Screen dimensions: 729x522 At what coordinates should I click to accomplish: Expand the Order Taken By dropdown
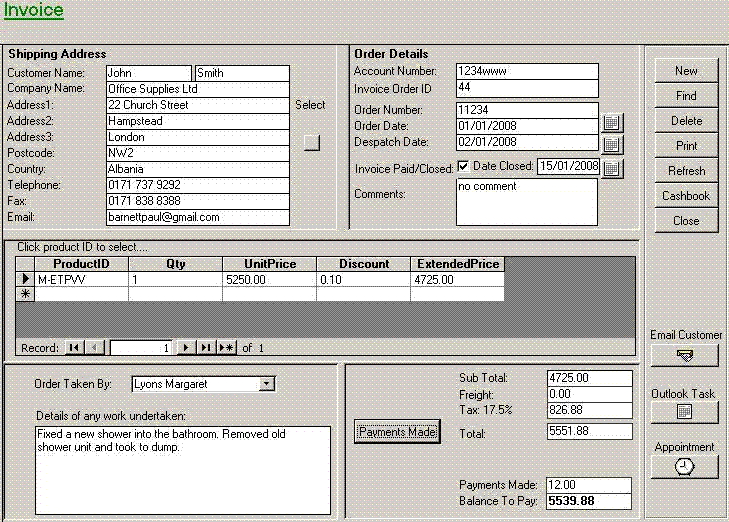point(266,383)
